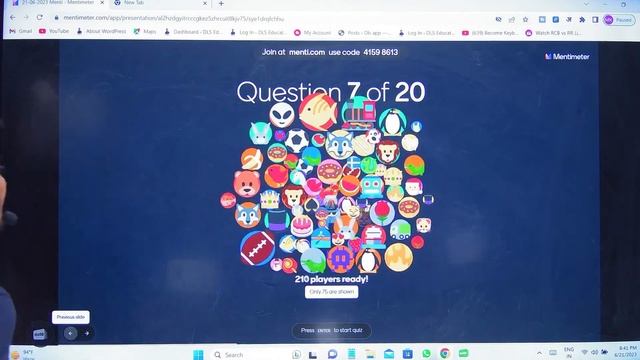
Task: Open the About WordPress bookmark
Action: pyautogui.click(x=102, y=31)
